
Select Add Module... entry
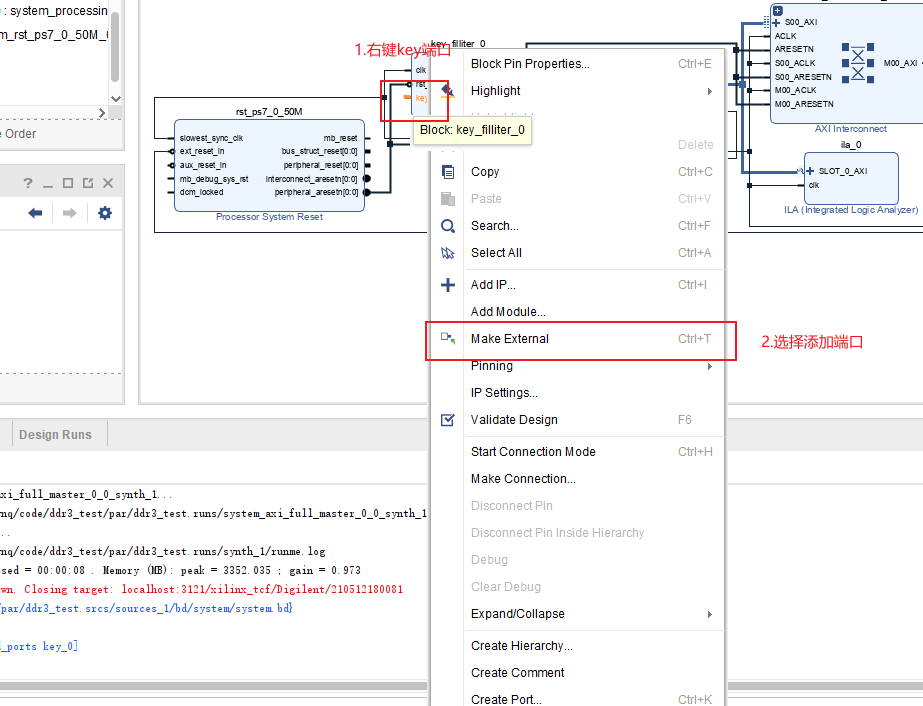click(x=577, y=311)
